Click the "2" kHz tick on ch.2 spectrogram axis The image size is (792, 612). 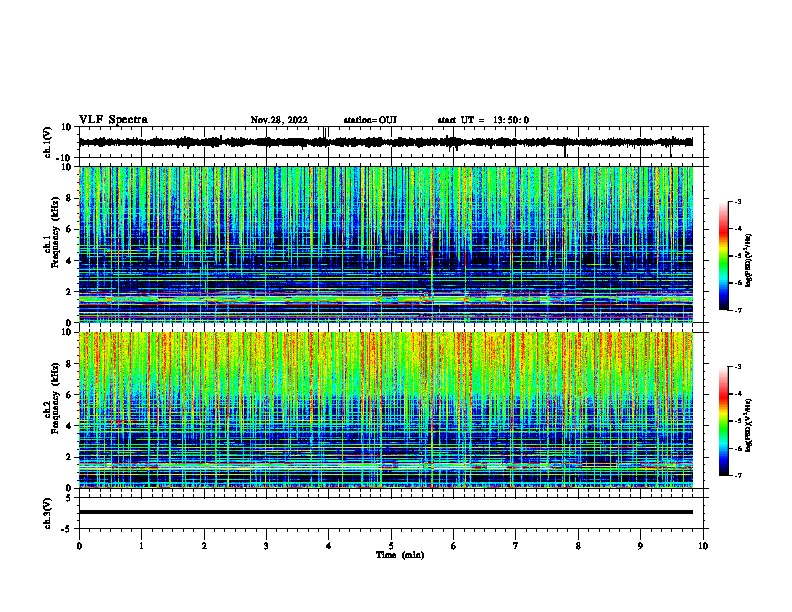[x=70, y=457]
